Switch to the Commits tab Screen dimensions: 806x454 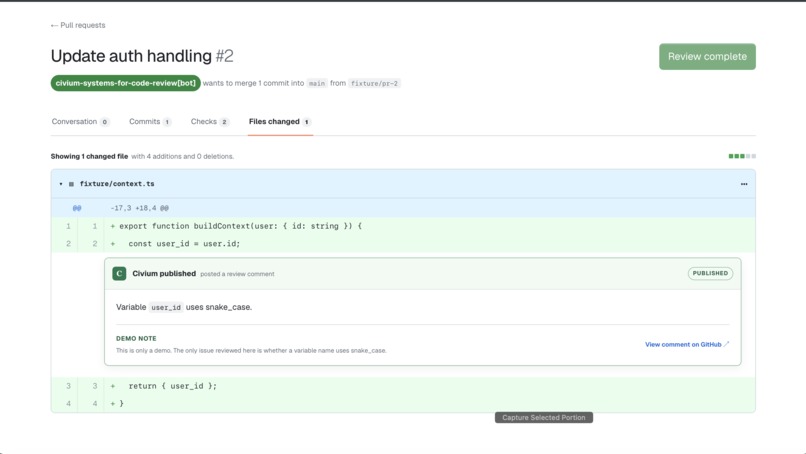click(x=150, y=122)
